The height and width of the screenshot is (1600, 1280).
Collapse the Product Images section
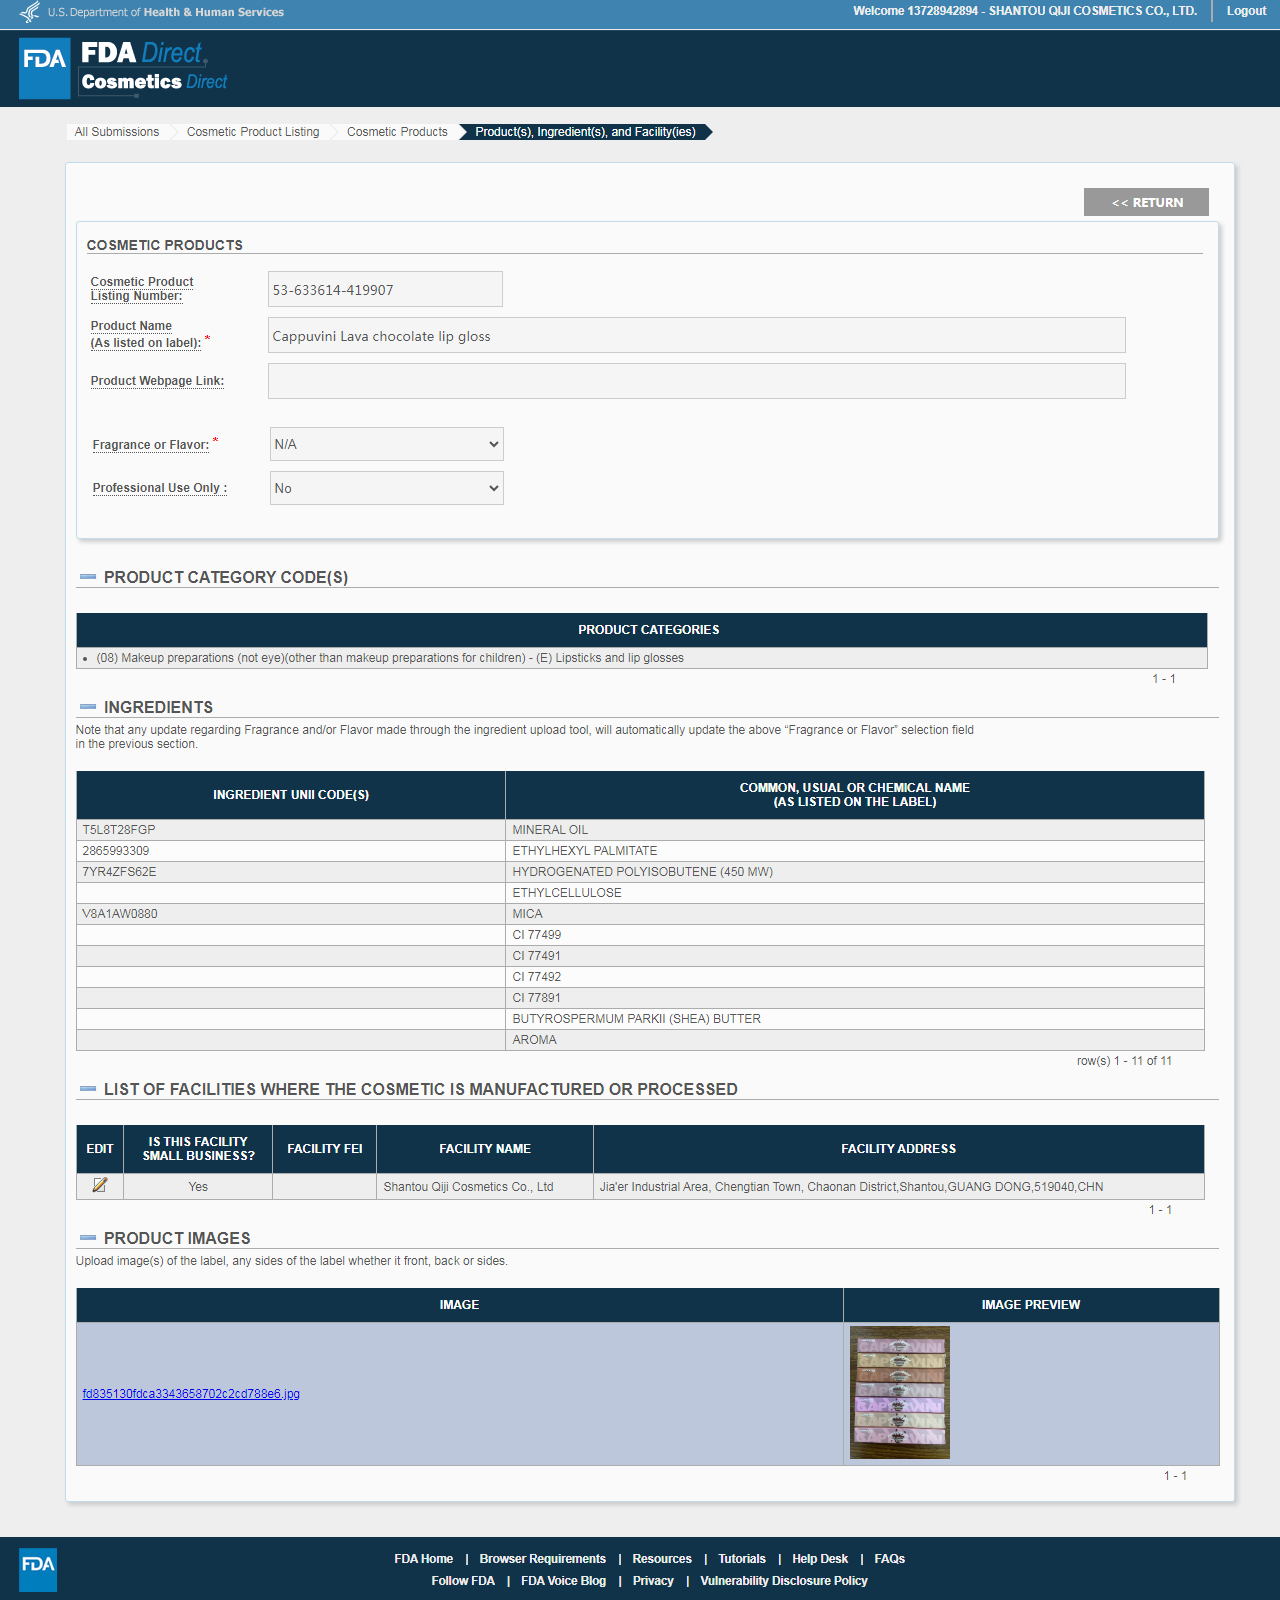(x=88, y=1238)
